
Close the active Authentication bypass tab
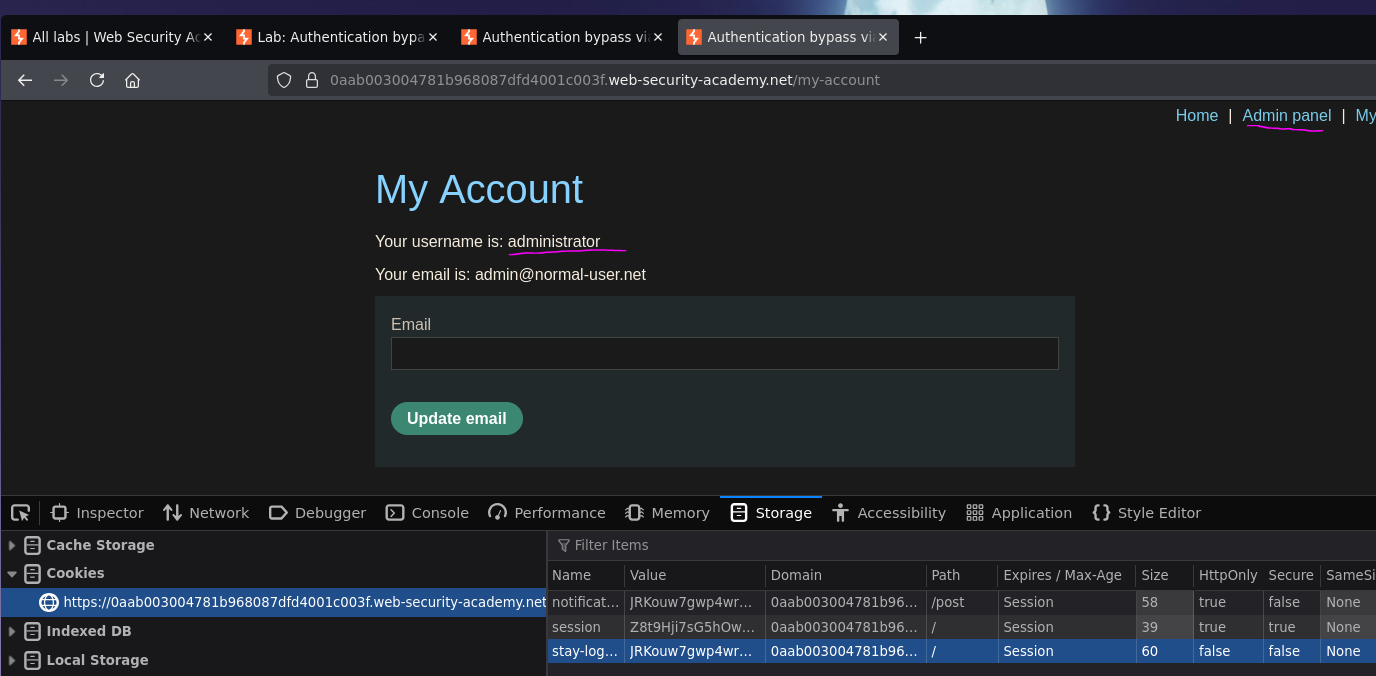click(883, 37)
